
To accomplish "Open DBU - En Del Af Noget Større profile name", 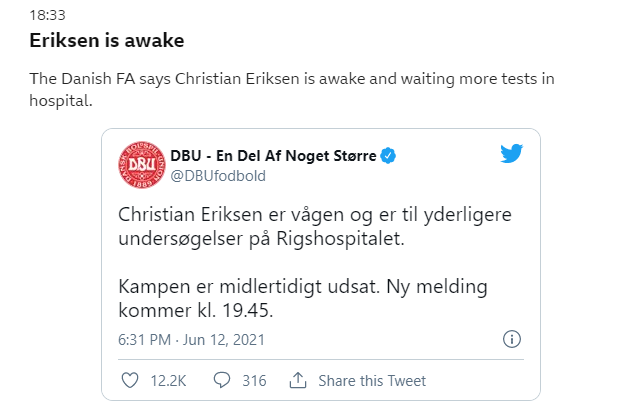I will pyautogui.click(x=273, y=156).
